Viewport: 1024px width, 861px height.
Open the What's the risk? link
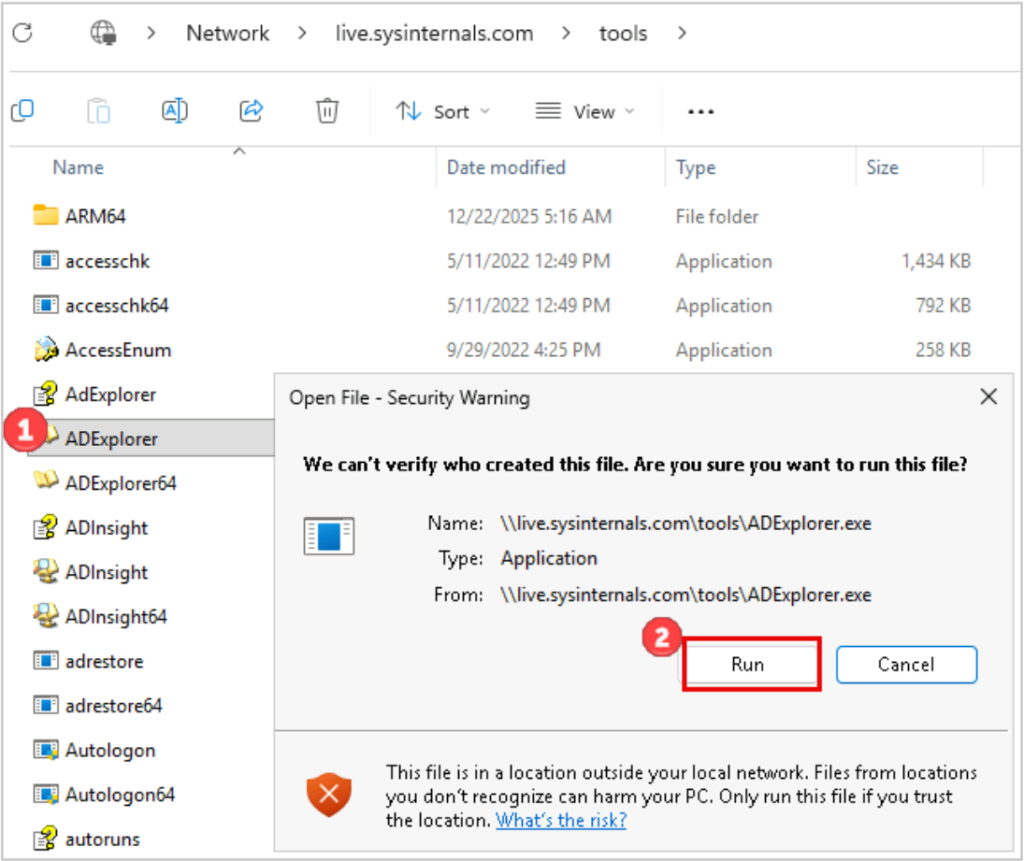561,820
